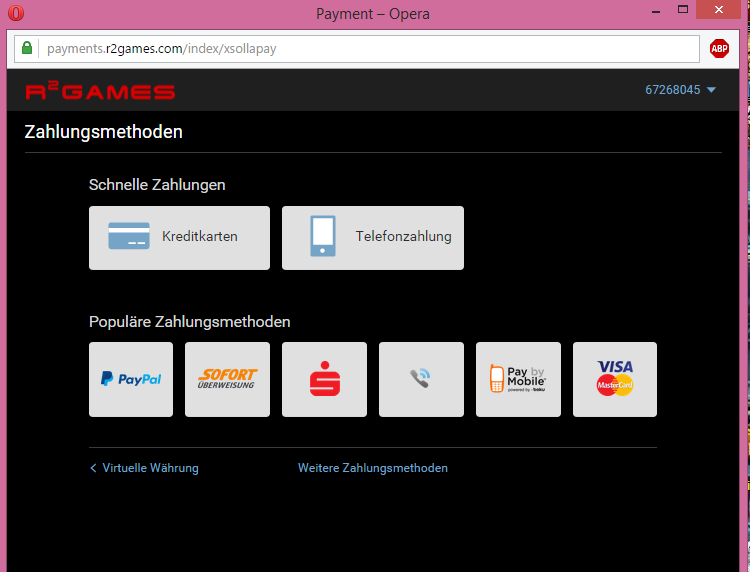Expand the 67268045 account dropdown
Image resolution: width=750 pixels, height=572 pixels.
coord(680,90)
